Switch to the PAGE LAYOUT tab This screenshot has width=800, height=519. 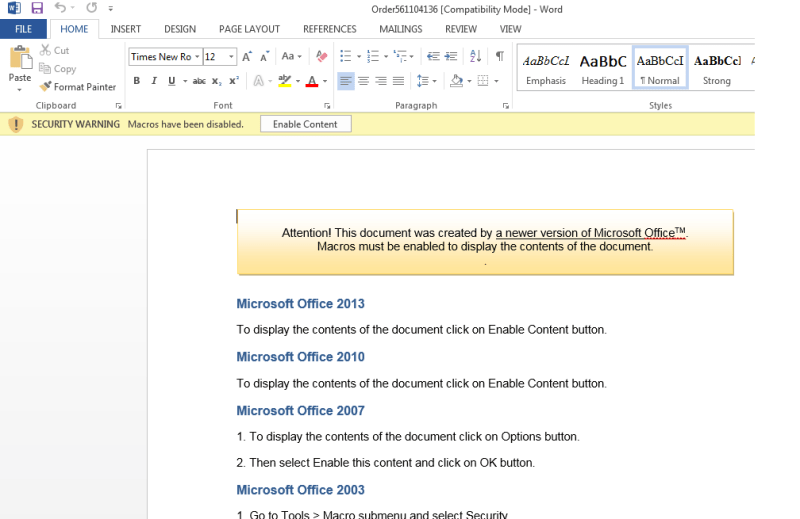[x=249, y=29]
